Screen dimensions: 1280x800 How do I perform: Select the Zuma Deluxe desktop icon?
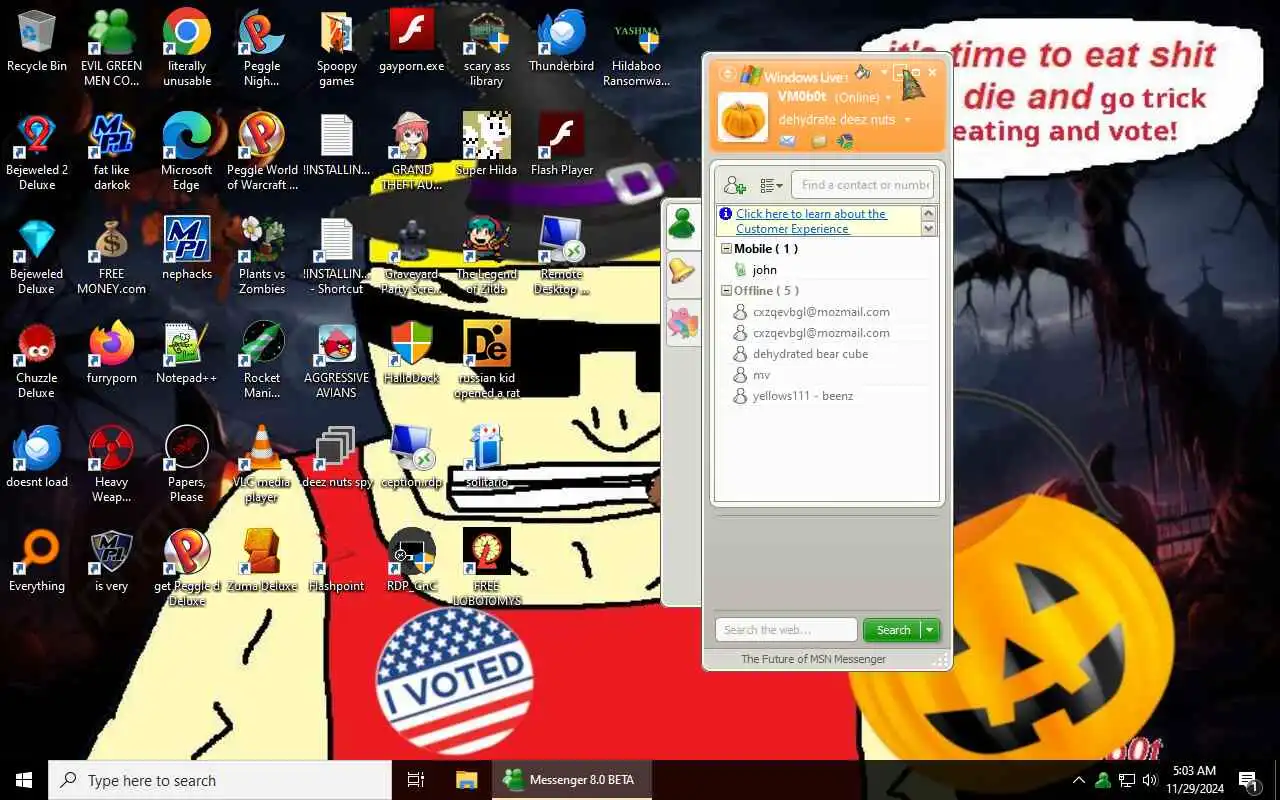point(262,561)
